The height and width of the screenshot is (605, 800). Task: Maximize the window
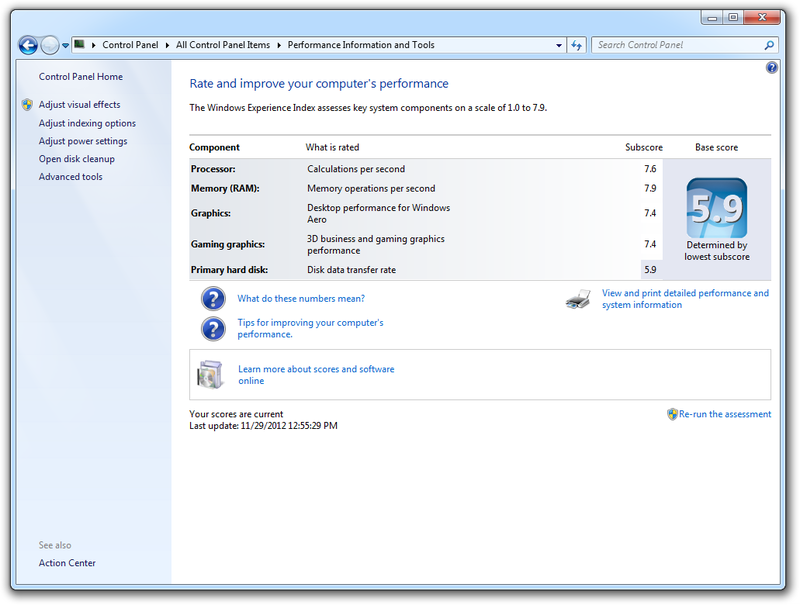pyautogui.click(x=733, y=17)
